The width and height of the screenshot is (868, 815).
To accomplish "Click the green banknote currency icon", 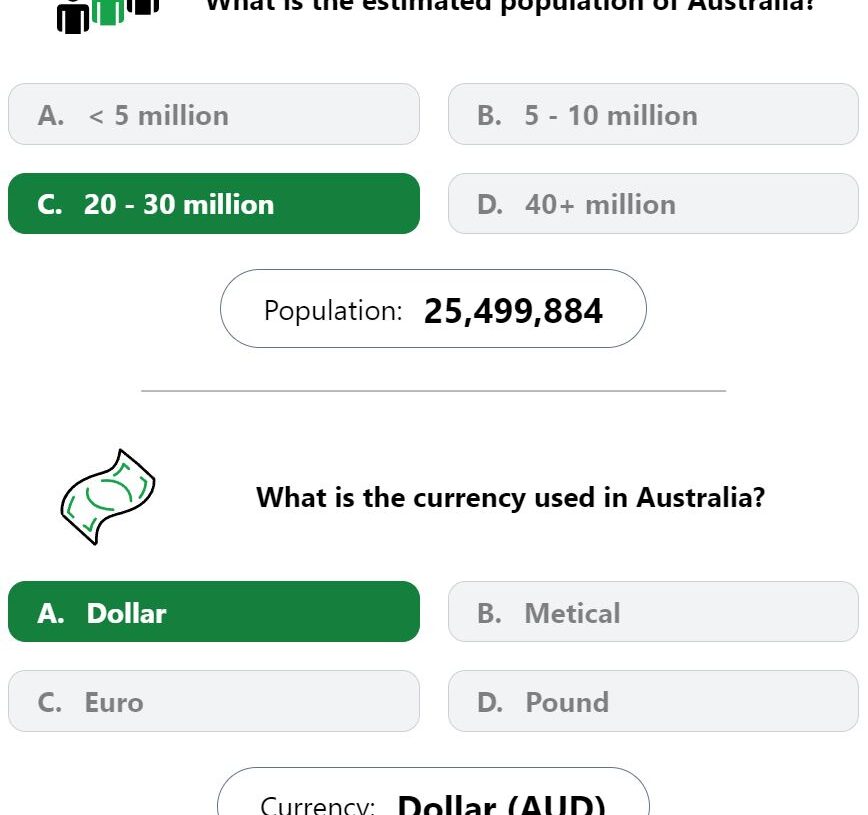I will (x=108, y=497).
